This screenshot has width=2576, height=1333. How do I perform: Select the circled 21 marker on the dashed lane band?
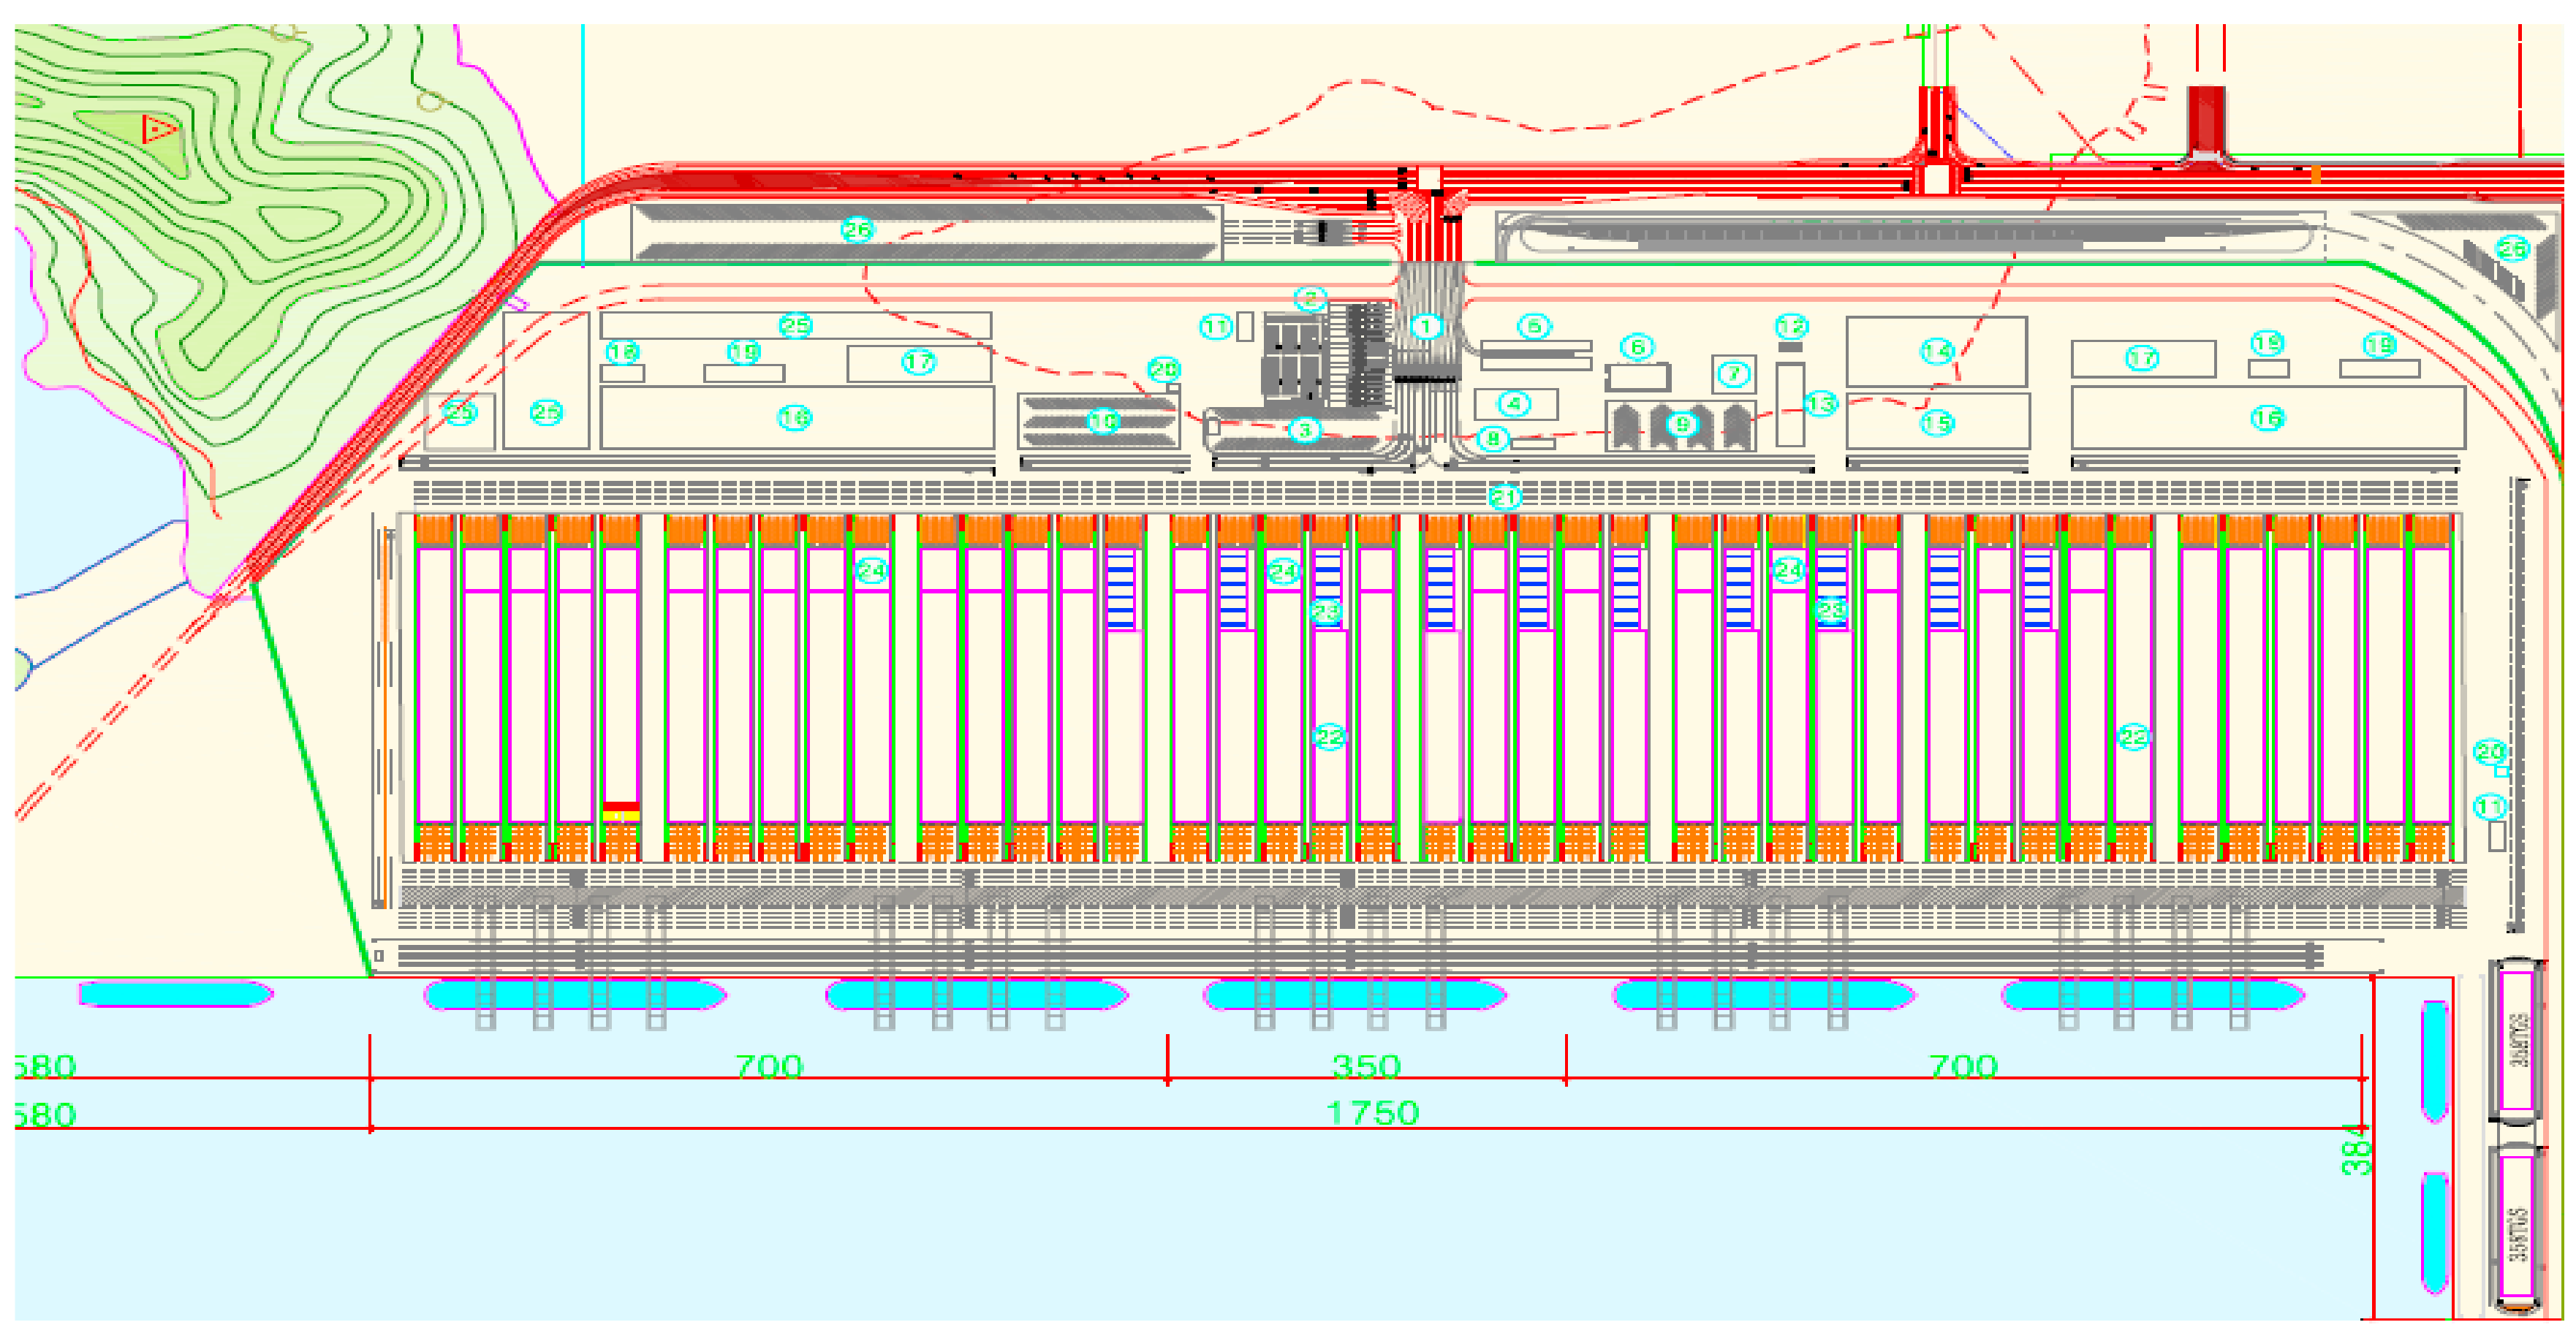point(1505,496)
